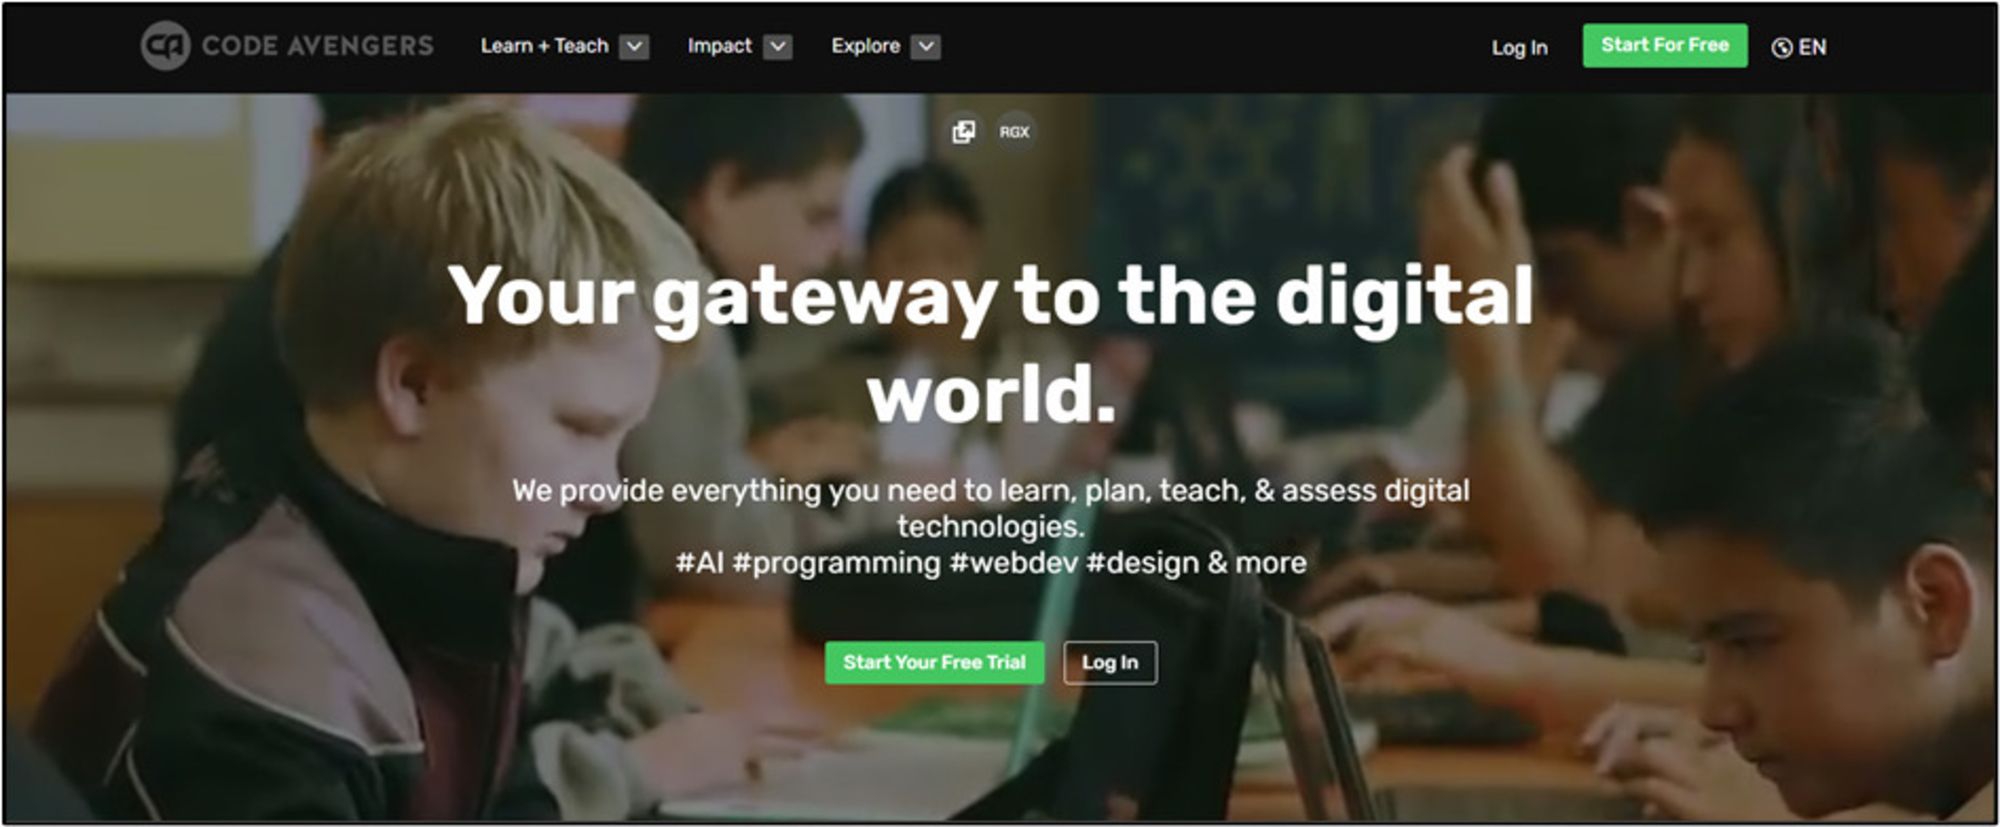This screenshot has width=2000, height=827.
Task: Open the Impact menu label
Action: click(x=719, y=46)
